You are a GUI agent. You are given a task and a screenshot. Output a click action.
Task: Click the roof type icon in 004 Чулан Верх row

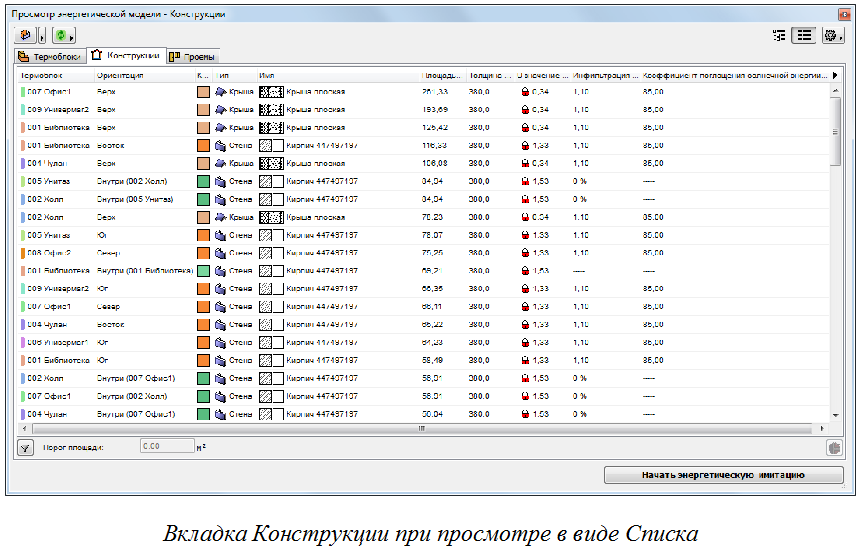click(220, 164)
